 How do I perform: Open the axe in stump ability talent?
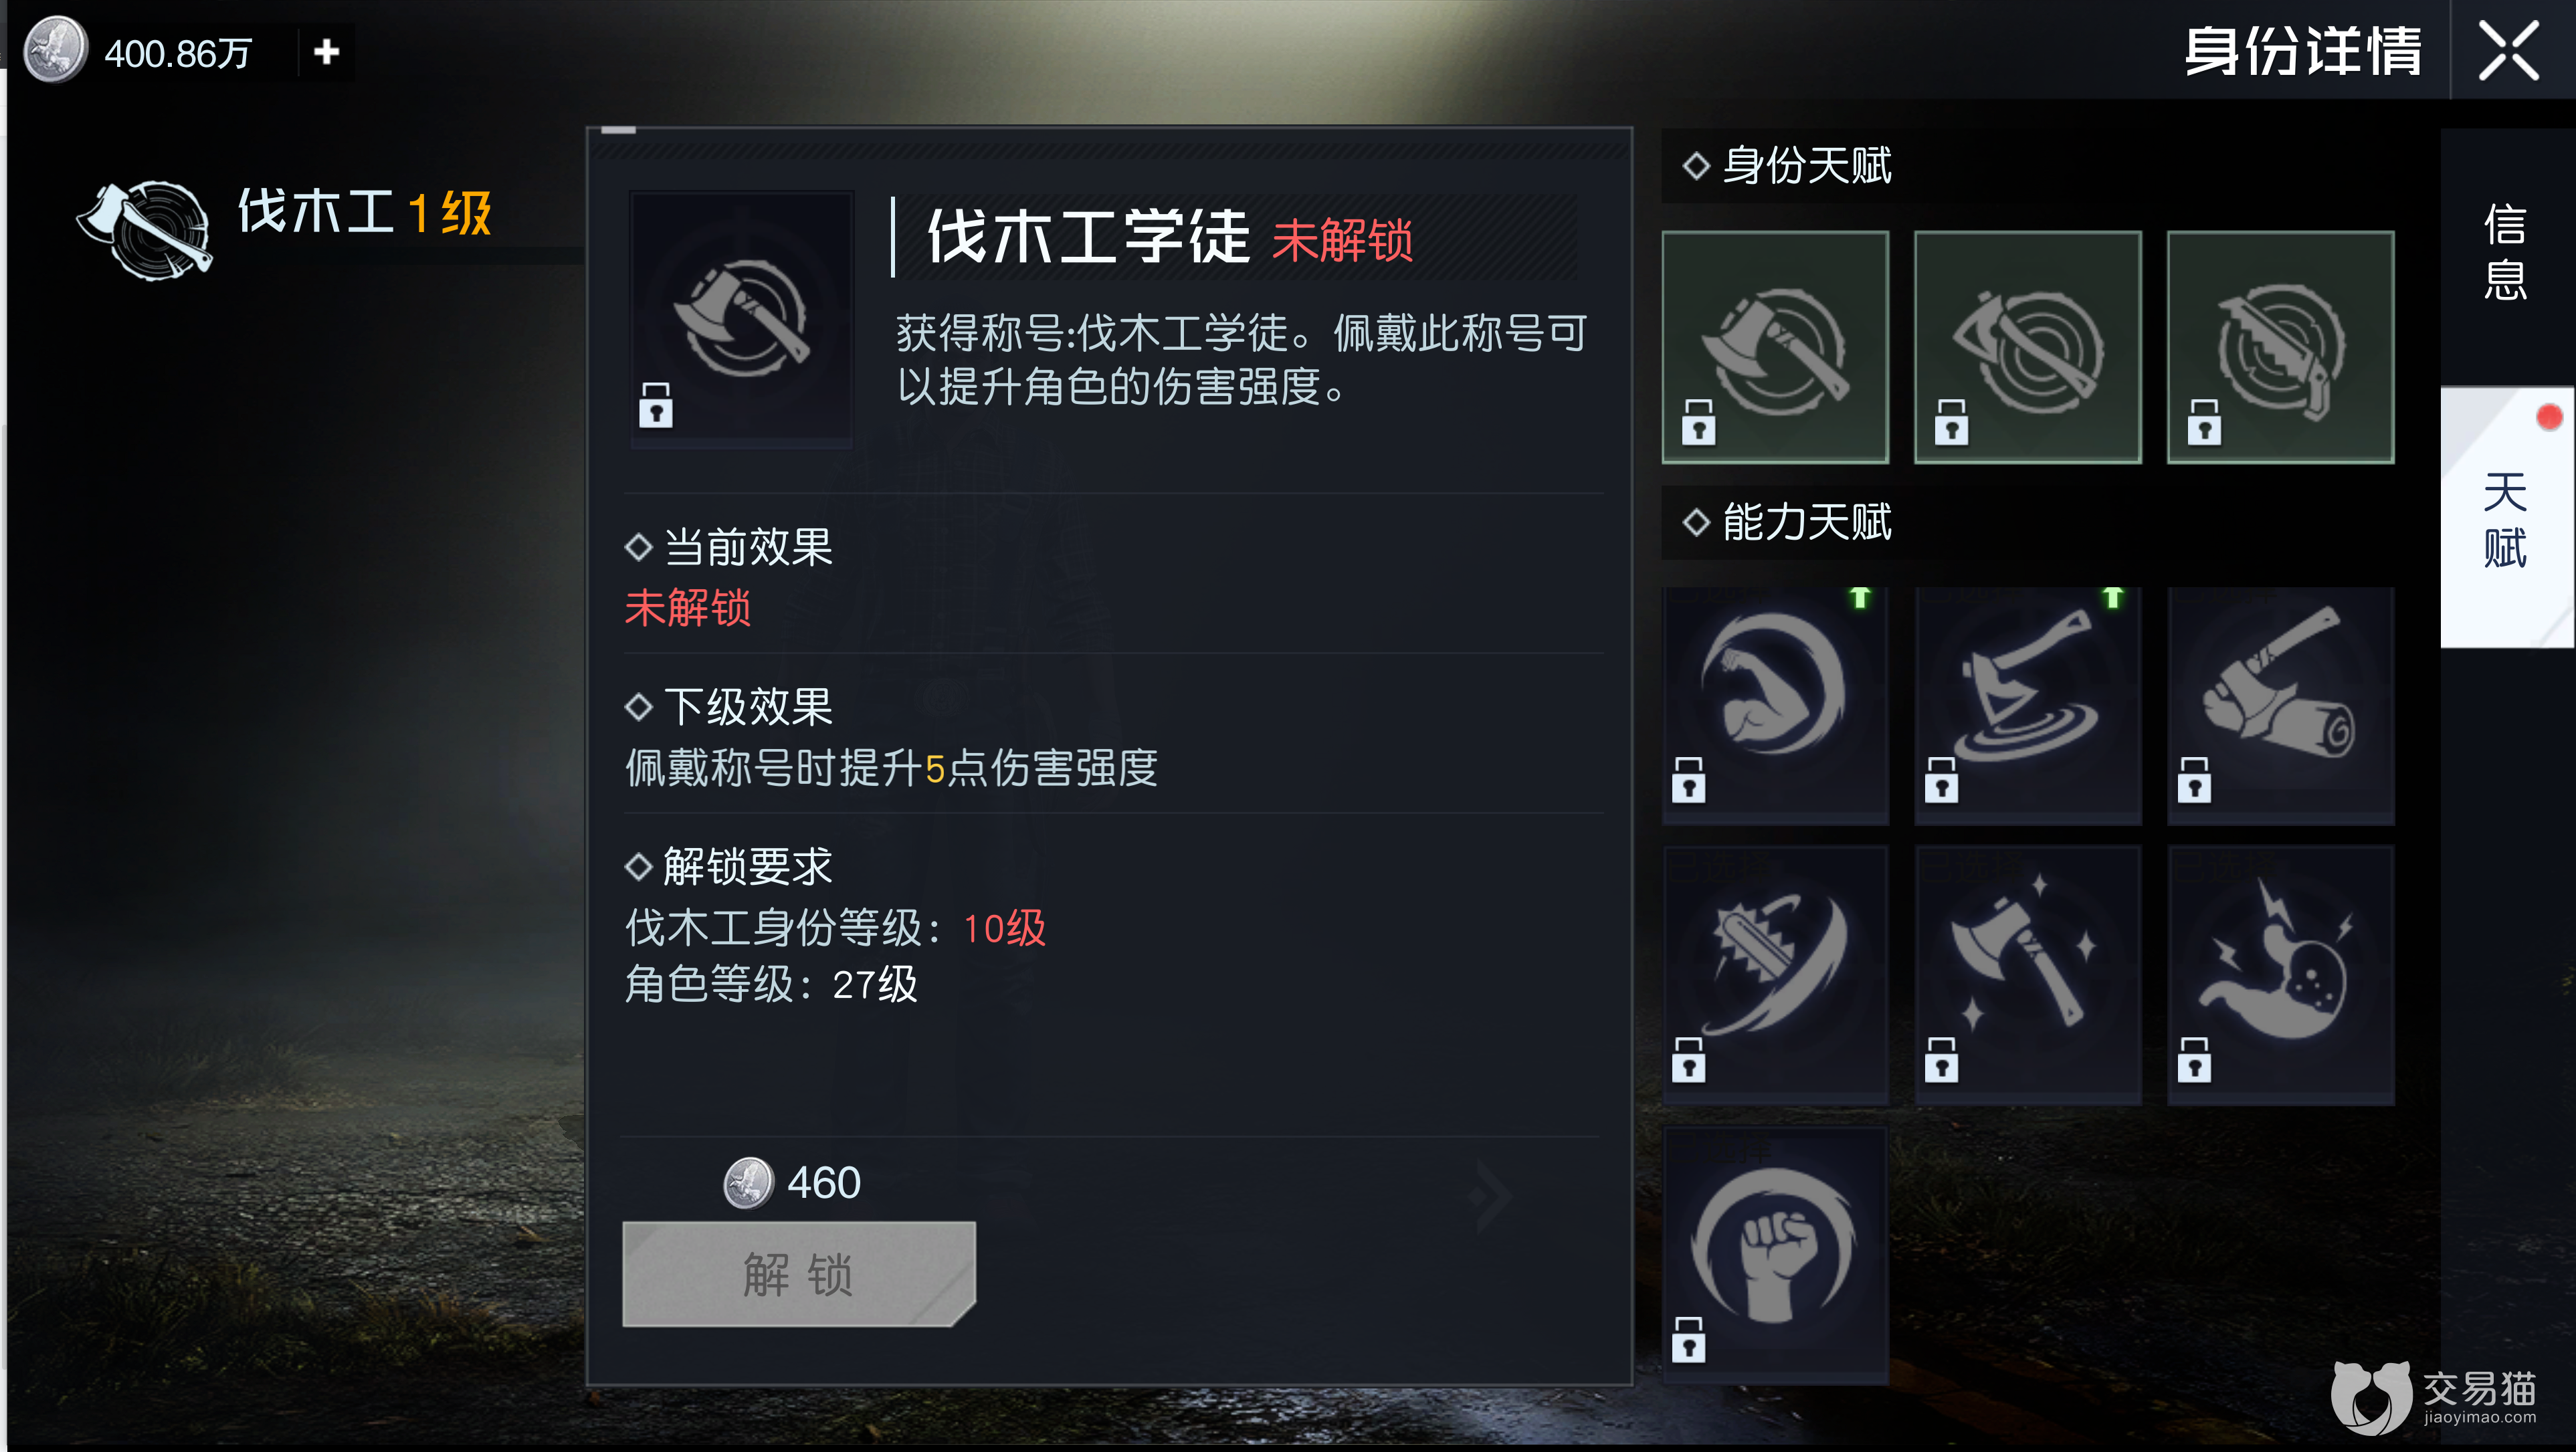click(2027, 705)
